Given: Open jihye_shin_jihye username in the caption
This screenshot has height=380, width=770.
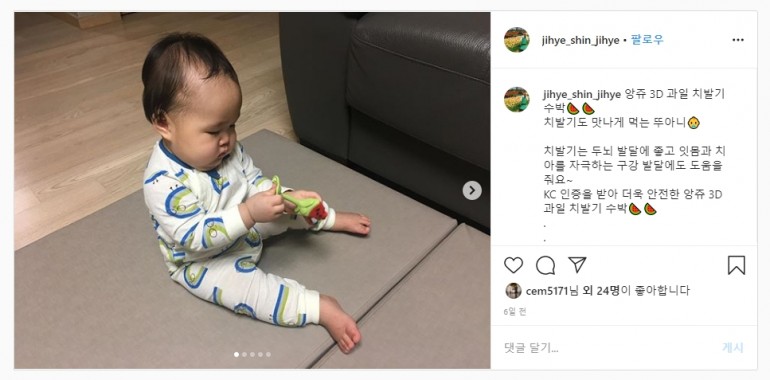Looking at the screenshot, I should [x=582, y=95].
